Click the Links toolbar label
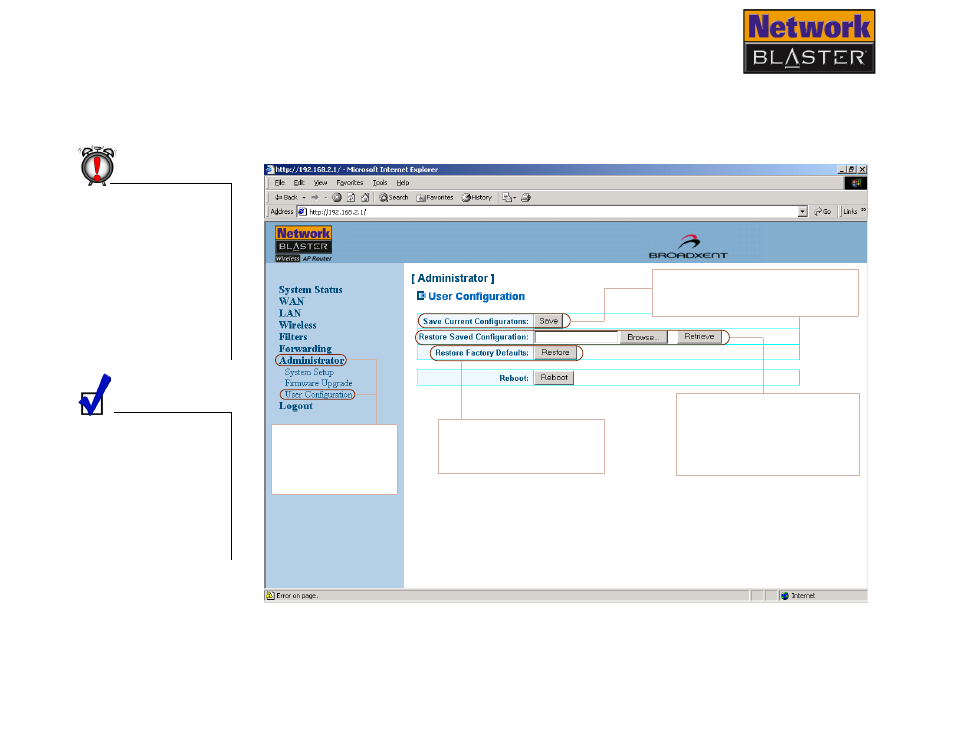954x742 pixels. click(850, 212)
